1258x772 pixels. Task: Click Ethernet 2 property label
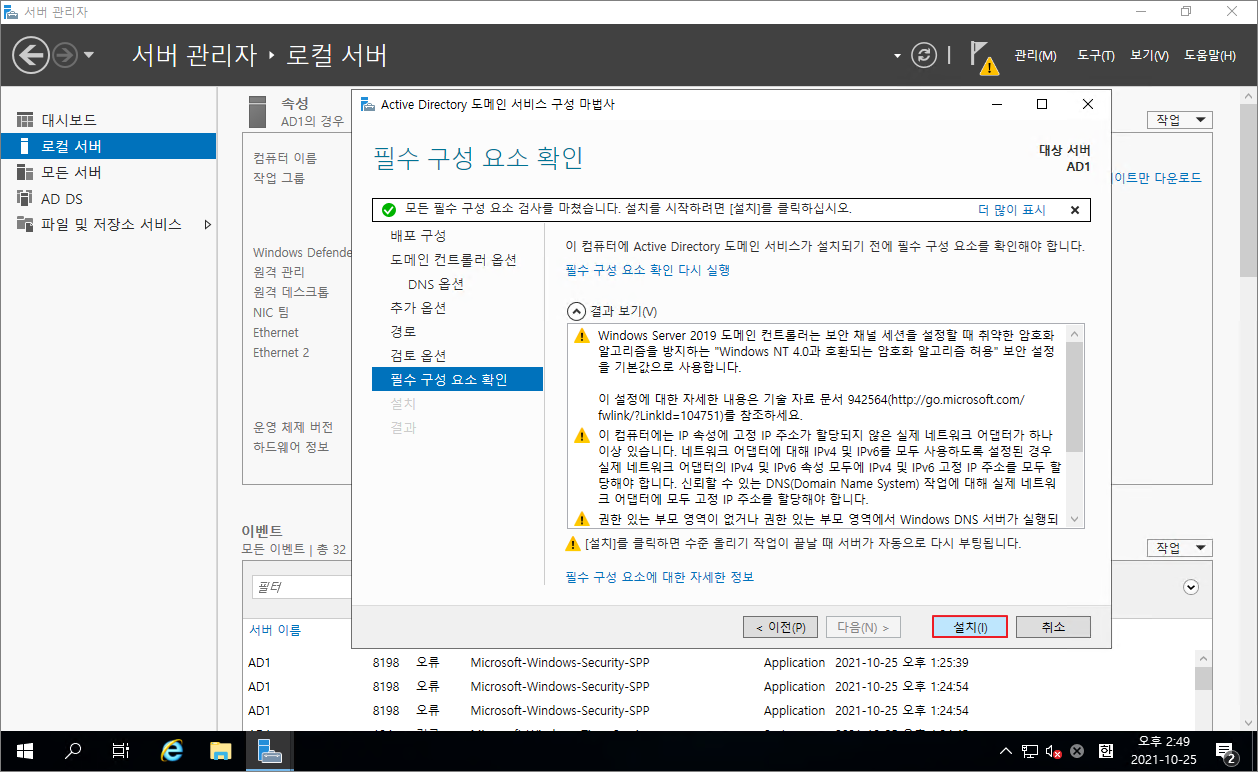[281, 353]
